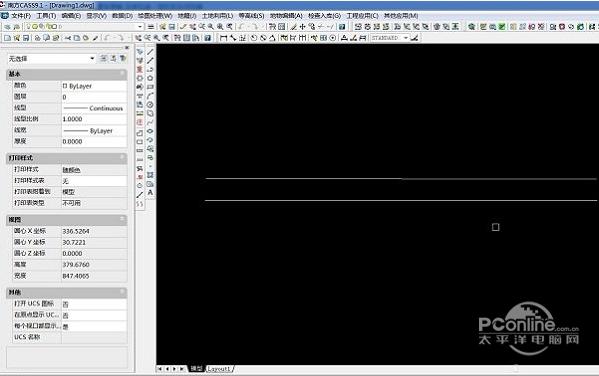Click the Open file icon
Screen dimensions: 599x376
[x=17, y=38]
